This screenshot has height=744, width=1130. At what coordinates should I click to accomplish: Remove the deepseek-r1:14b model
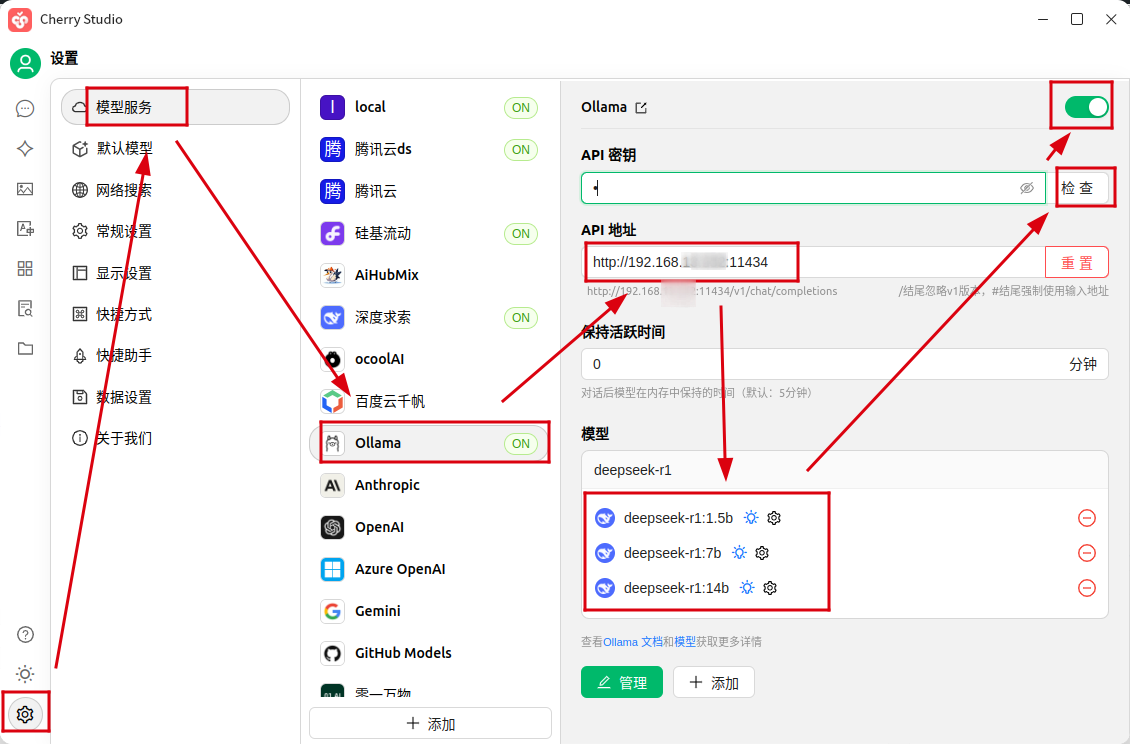tap(1086, 588)
